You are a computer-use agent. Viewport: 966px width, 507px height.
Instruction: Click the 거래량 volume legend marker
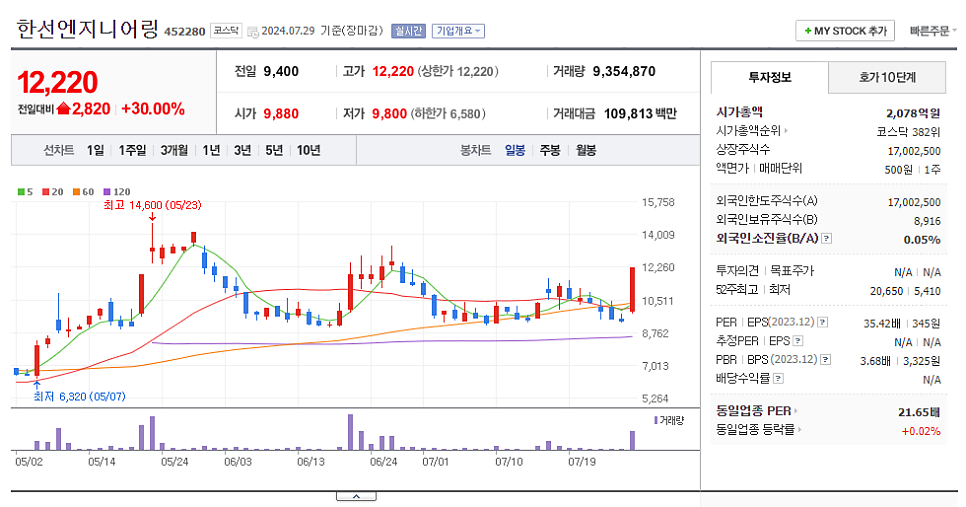click(668, 420)
